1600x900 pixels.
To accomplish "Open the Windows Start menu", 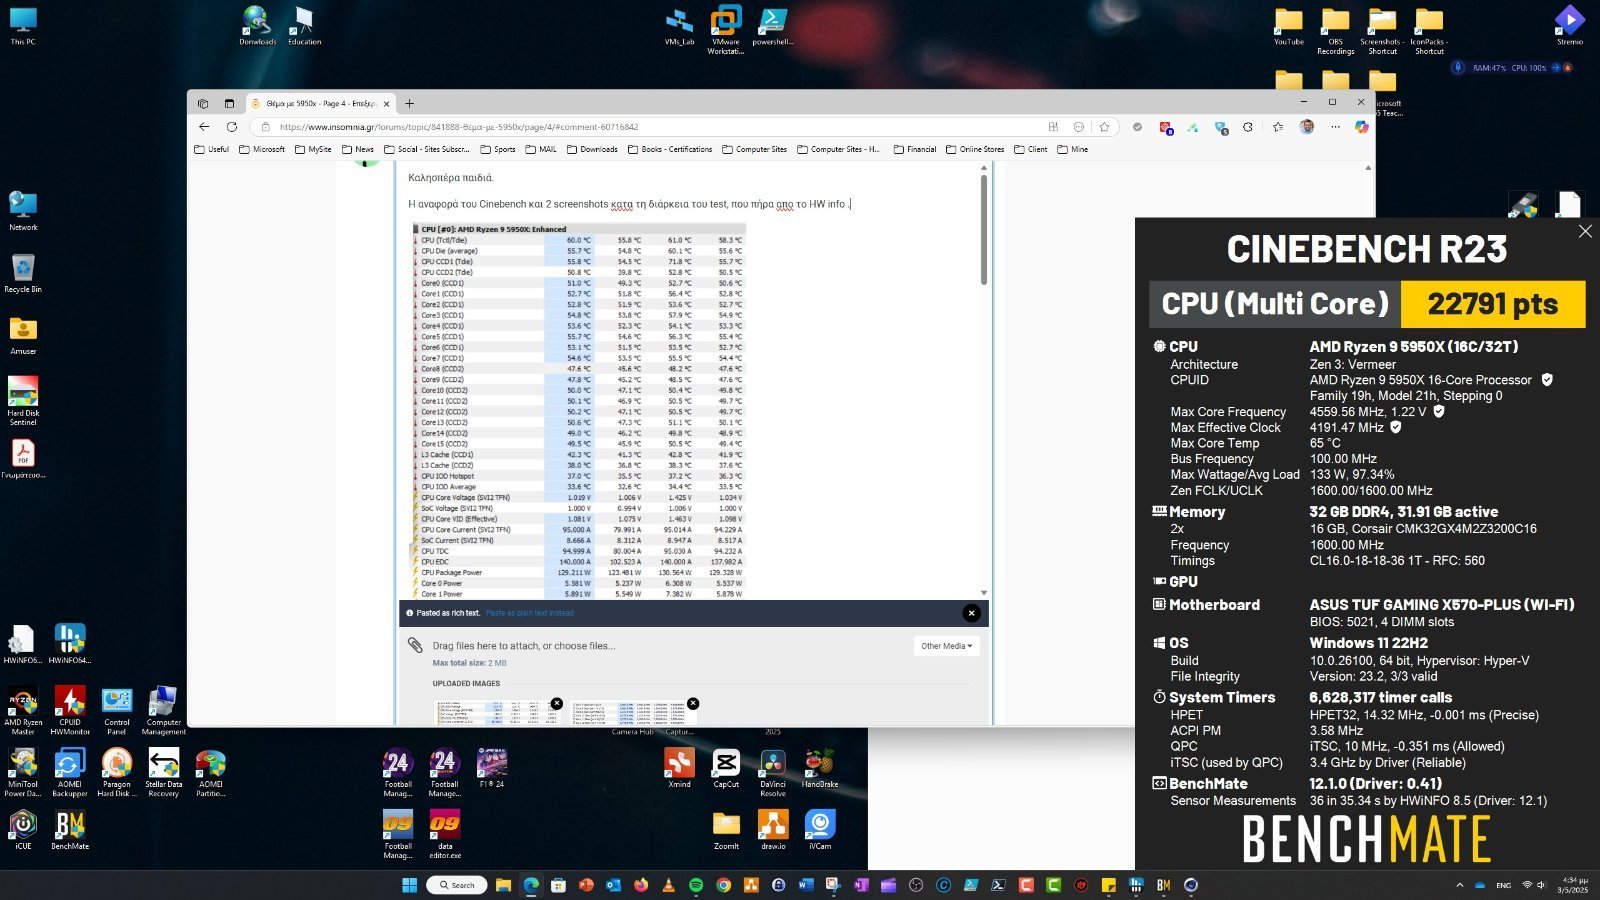I will [x=409, y=885].
